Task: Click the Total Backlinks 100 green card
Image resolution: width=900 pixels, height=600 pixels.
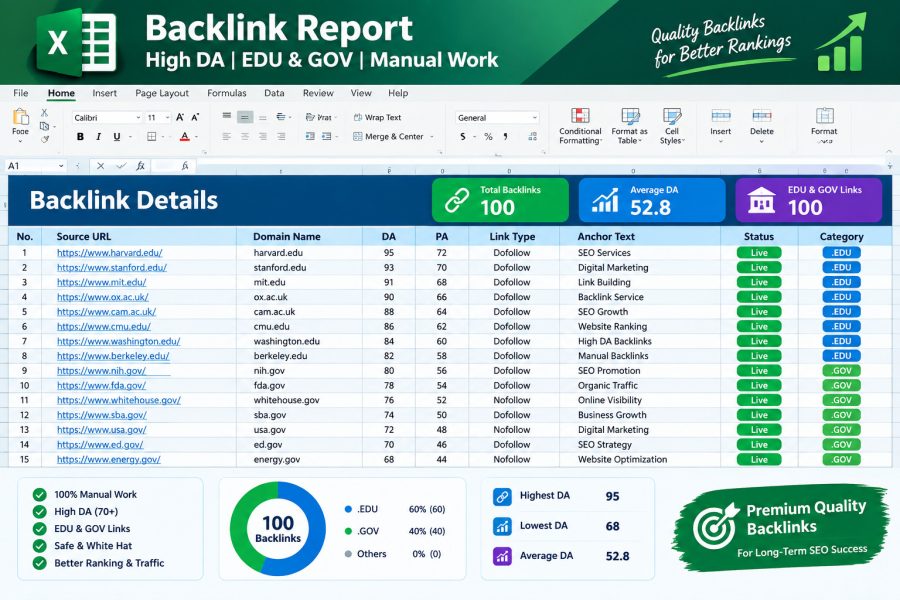Action: (x=501, y=200)
